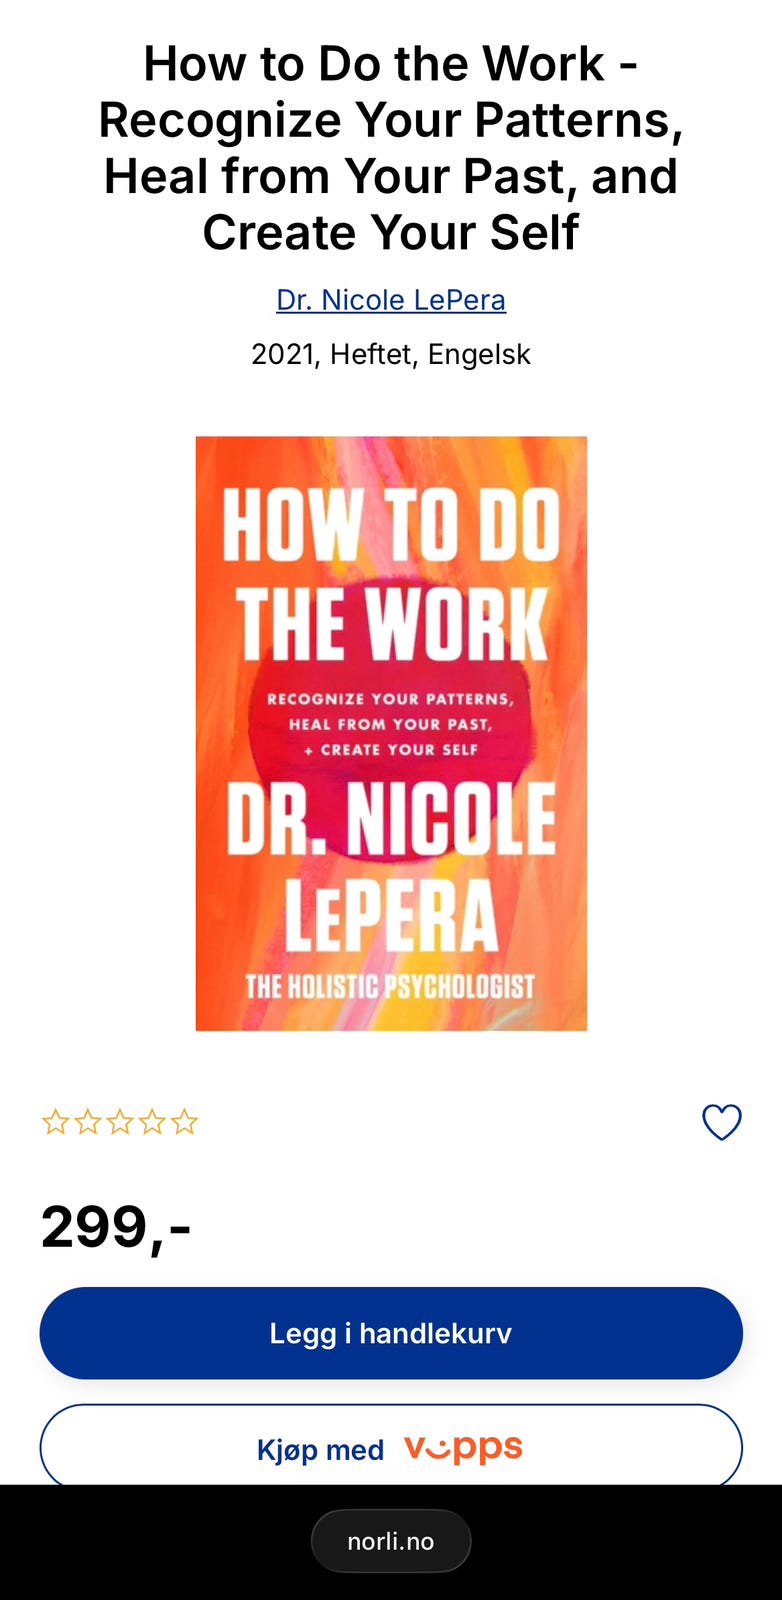Viewport: 782px width, 1600px height.
Task: Open the Dr. Nicole LePera author link
Action: tap(391, 300)
